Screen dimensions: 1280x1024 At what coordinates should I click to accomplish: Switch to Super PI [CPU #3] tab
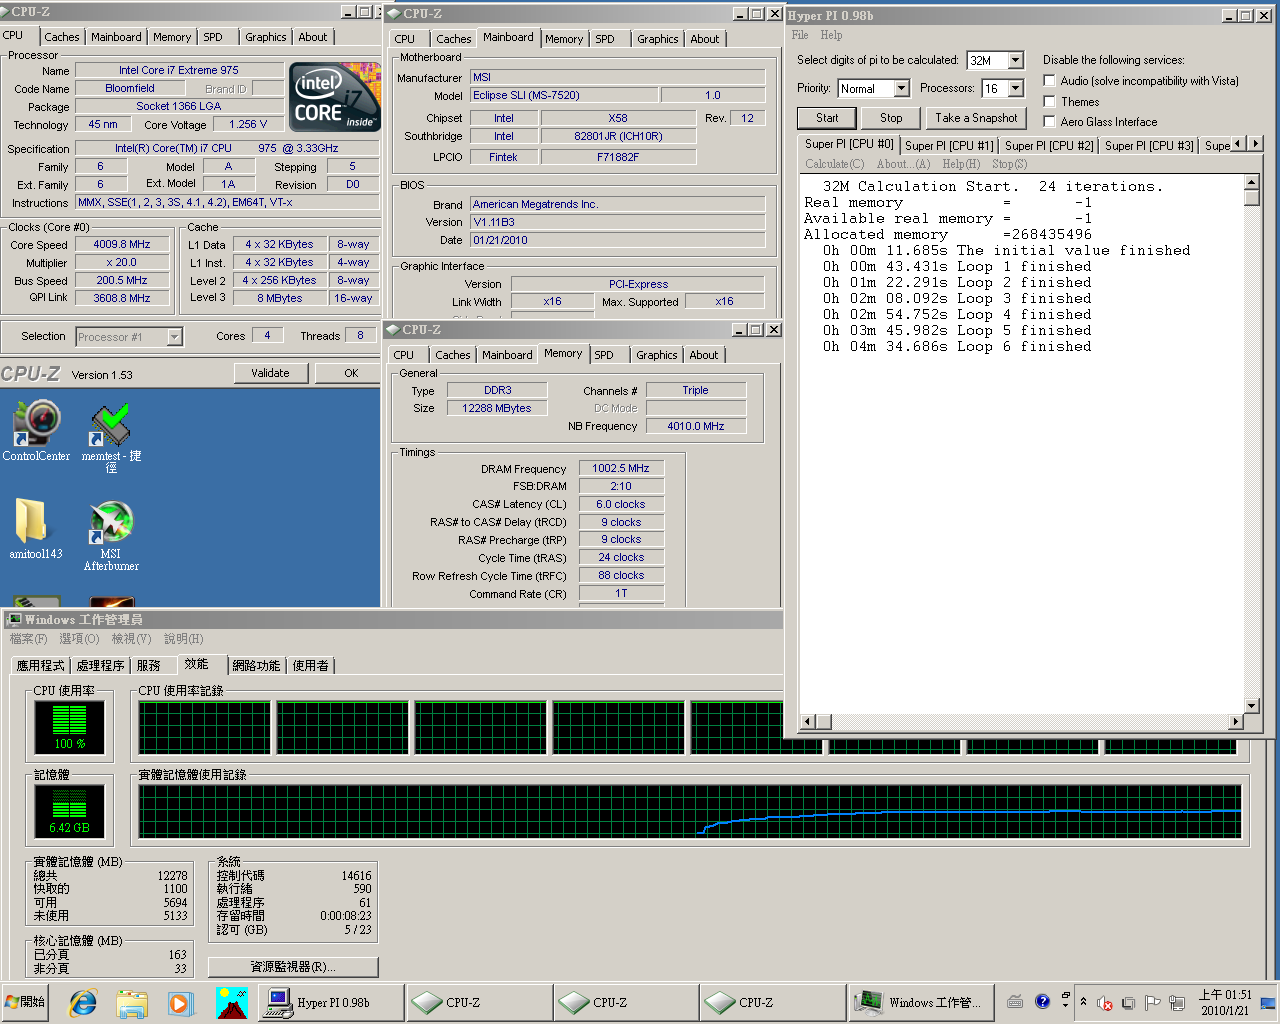[1149, 145]
